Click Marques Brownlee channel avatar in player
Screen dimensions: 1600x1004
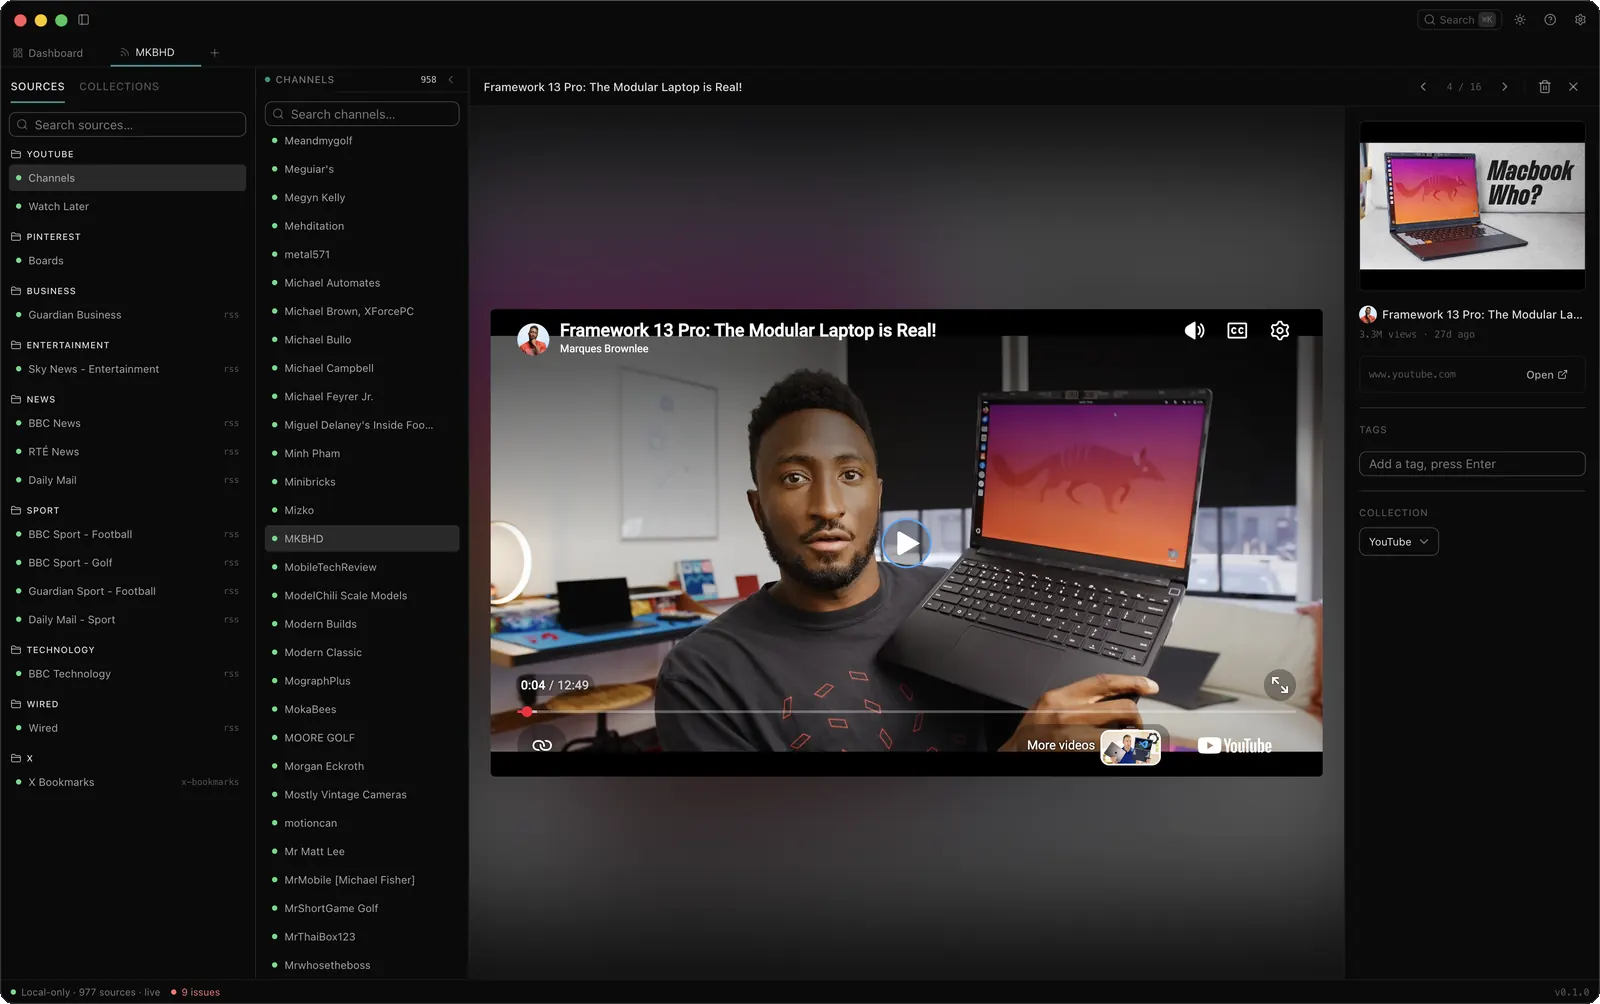tap(533, 339)
